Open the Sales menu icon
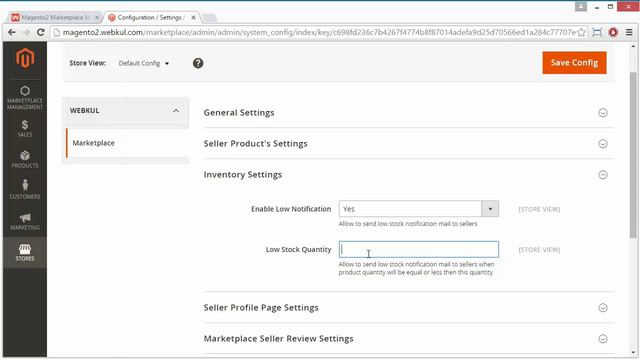Image resolution: width=640 pixels, height=360 pixels. point(25,128)
